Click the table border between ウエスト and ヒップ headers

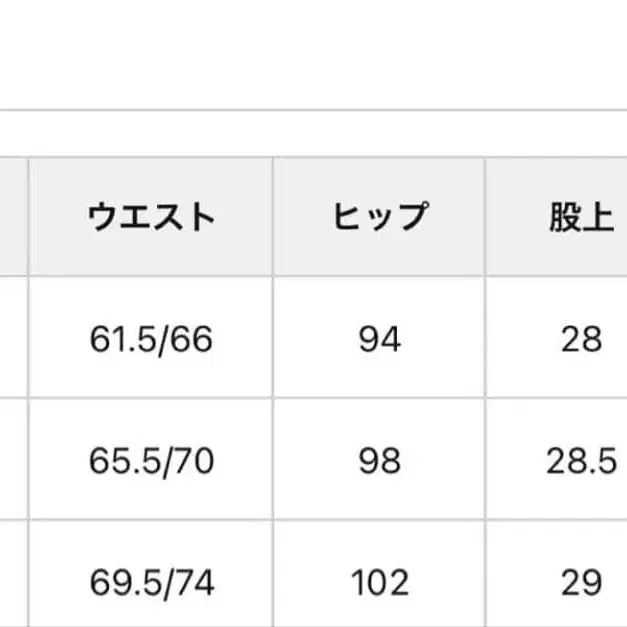(x=273, y=217)
